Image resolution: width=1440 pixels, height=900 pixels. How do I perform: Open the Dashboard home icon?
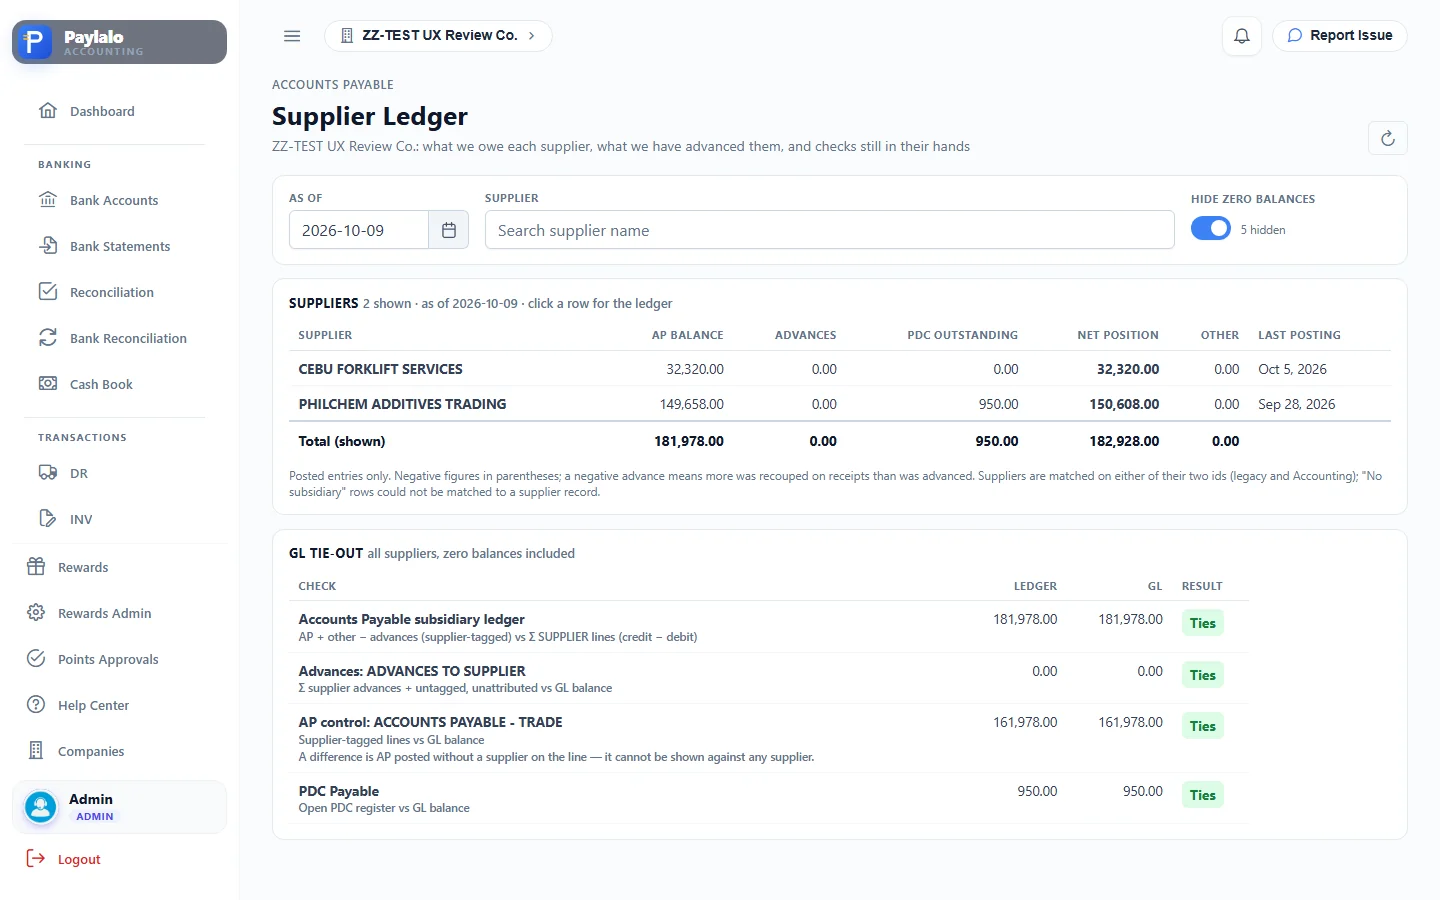(x=48, y=111)
